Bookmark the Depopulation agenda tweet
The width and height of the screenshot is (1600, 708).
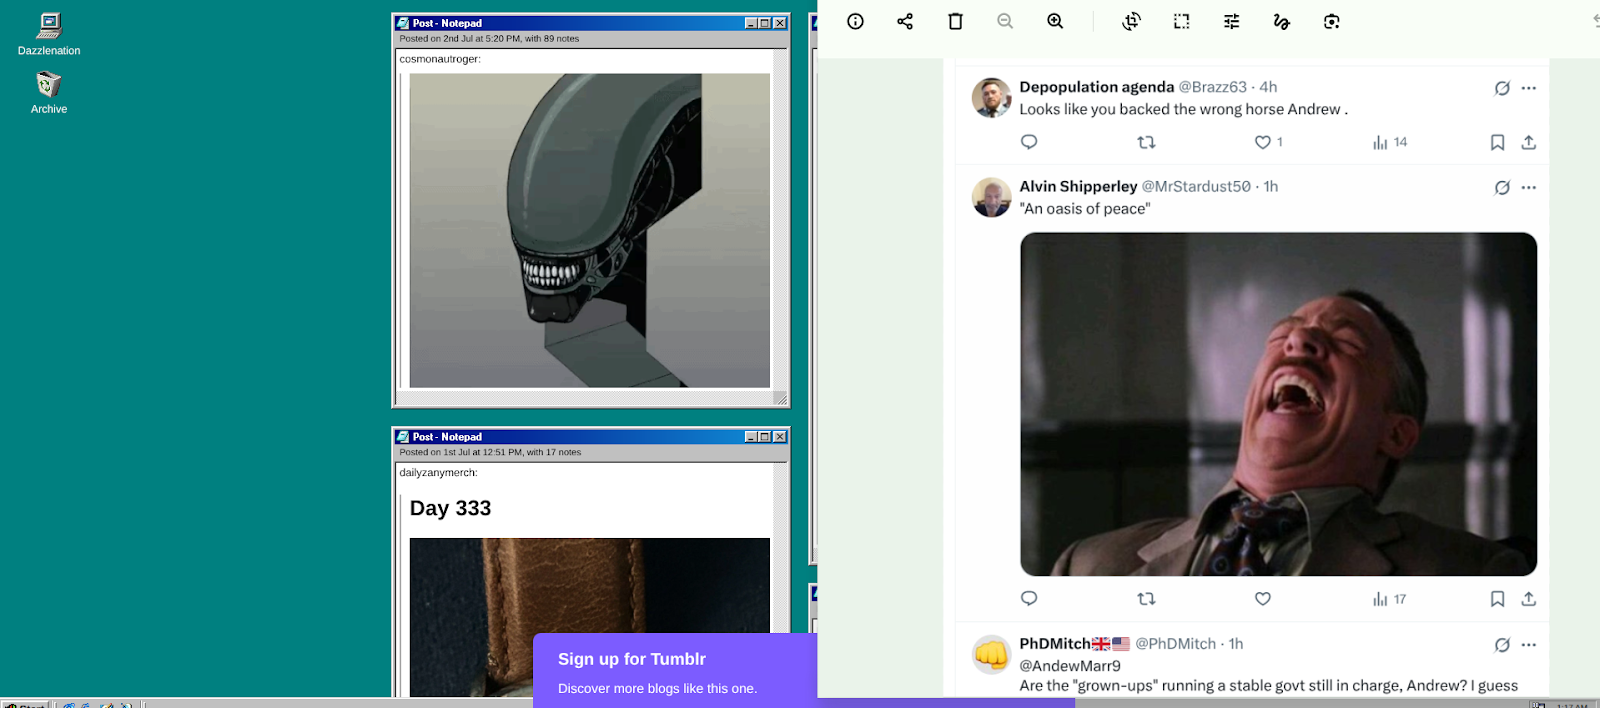pos(1497,142)
